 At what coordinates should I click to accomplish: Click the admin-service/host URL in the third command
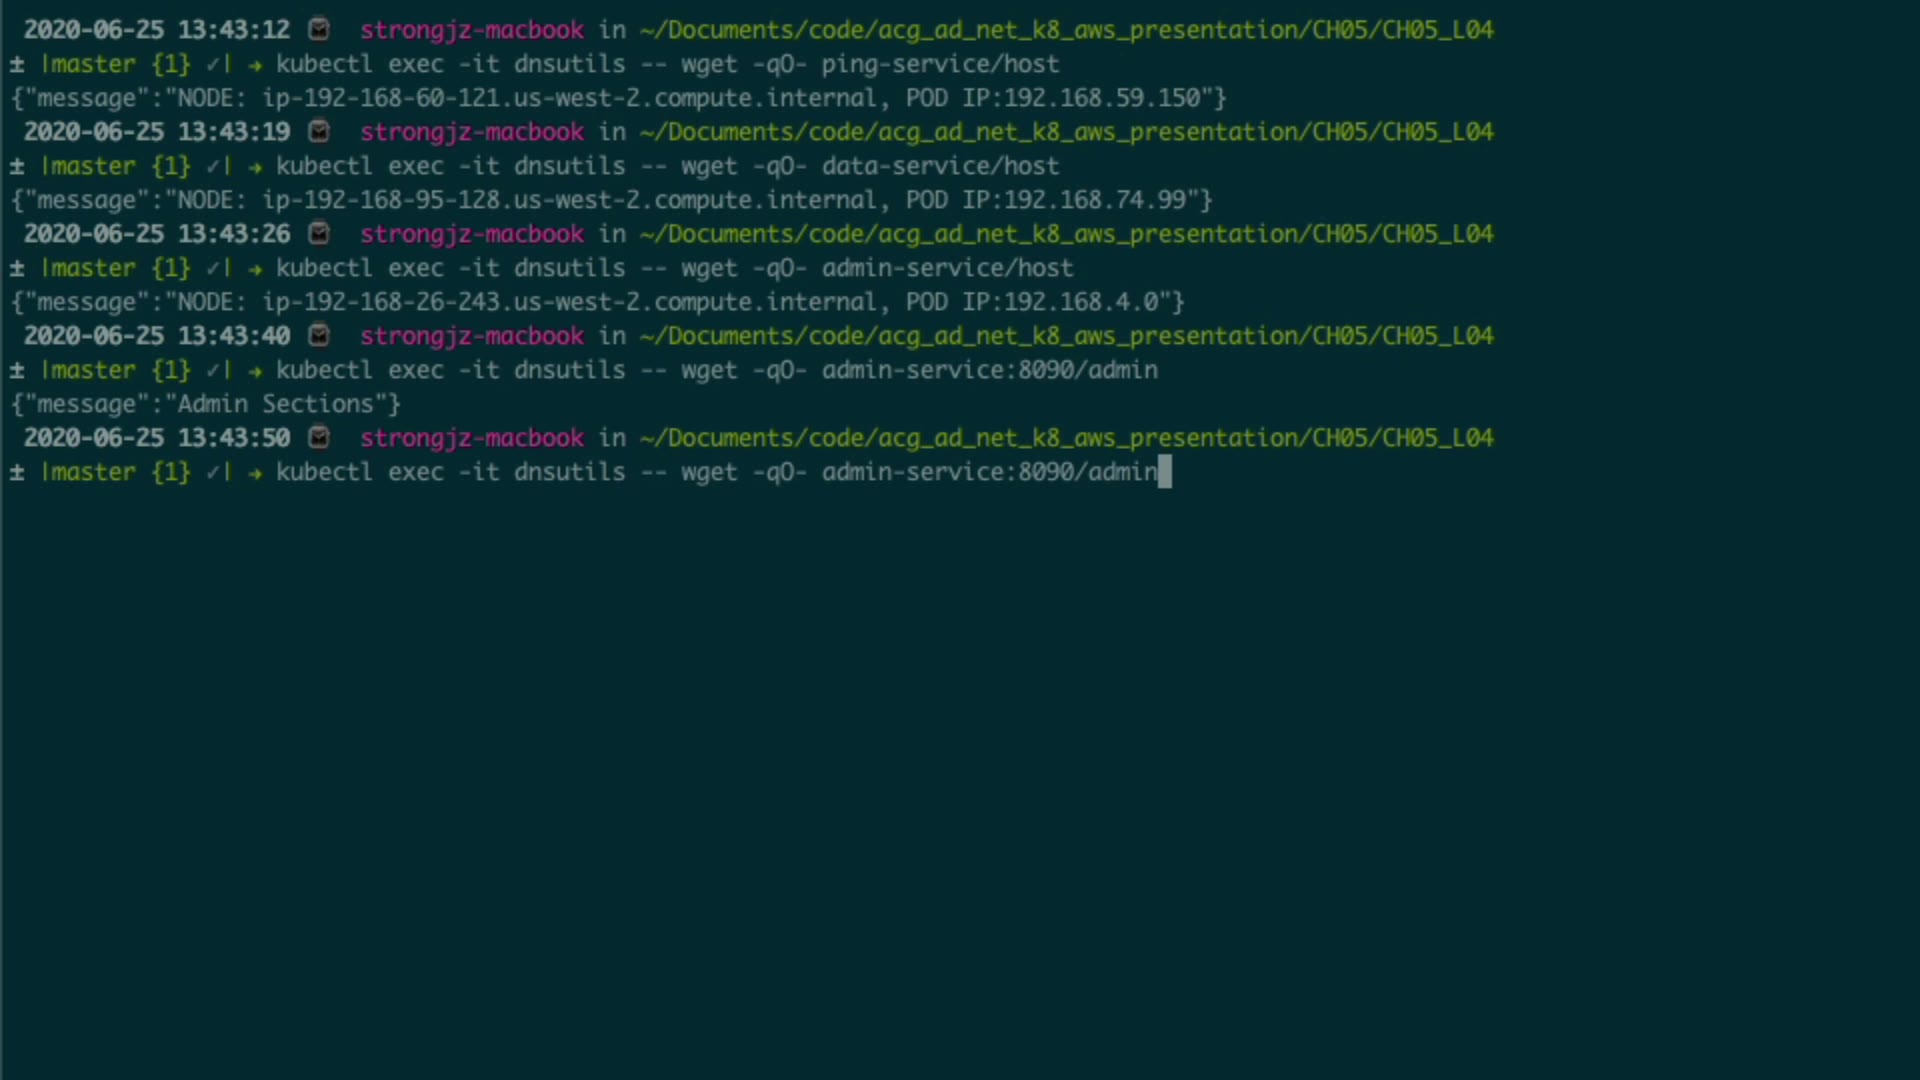coord(947,268)
